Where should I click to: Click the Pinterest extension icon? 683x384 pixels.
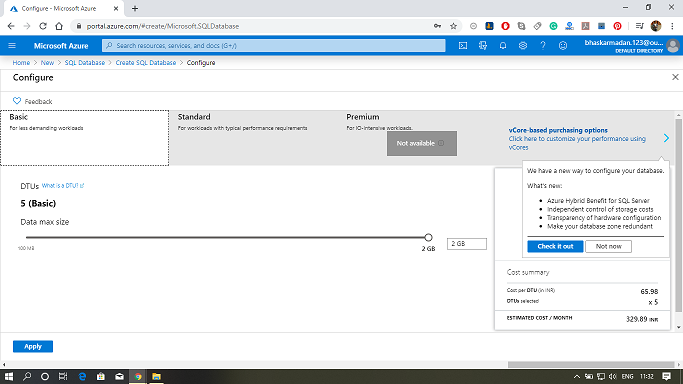coord(617,26)
